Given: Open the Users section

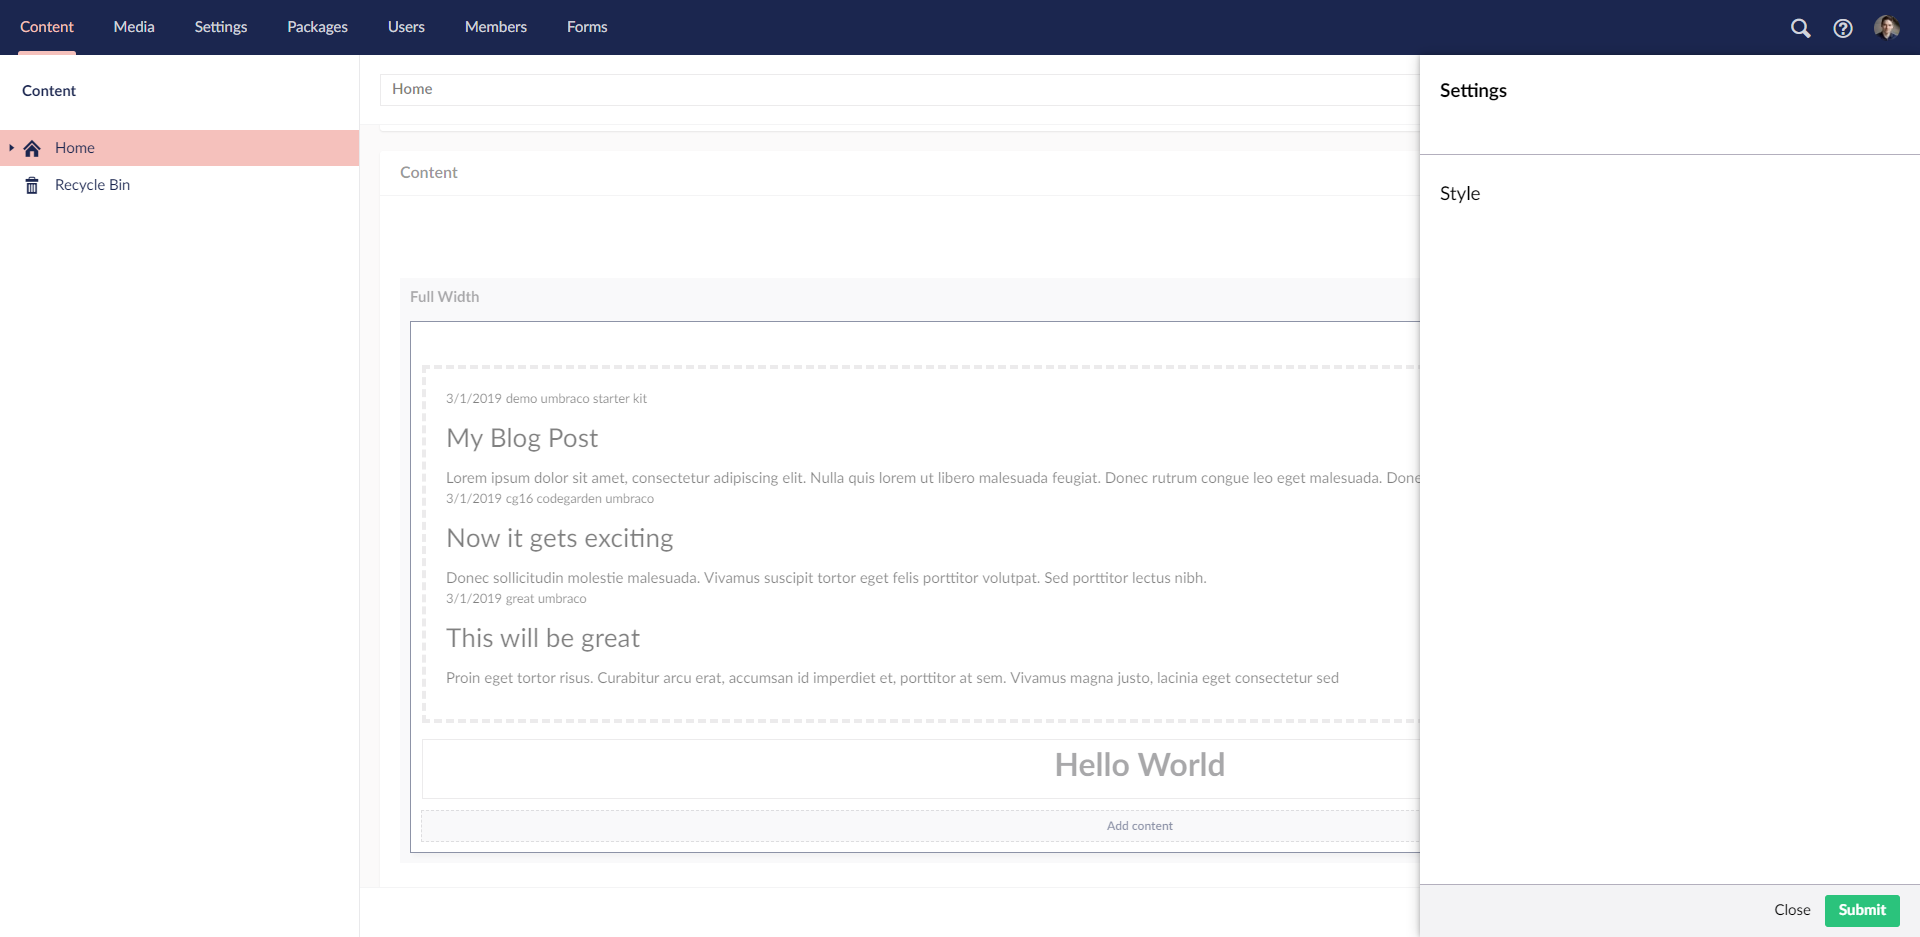Looking at the screenshot, I should (405, 27).
